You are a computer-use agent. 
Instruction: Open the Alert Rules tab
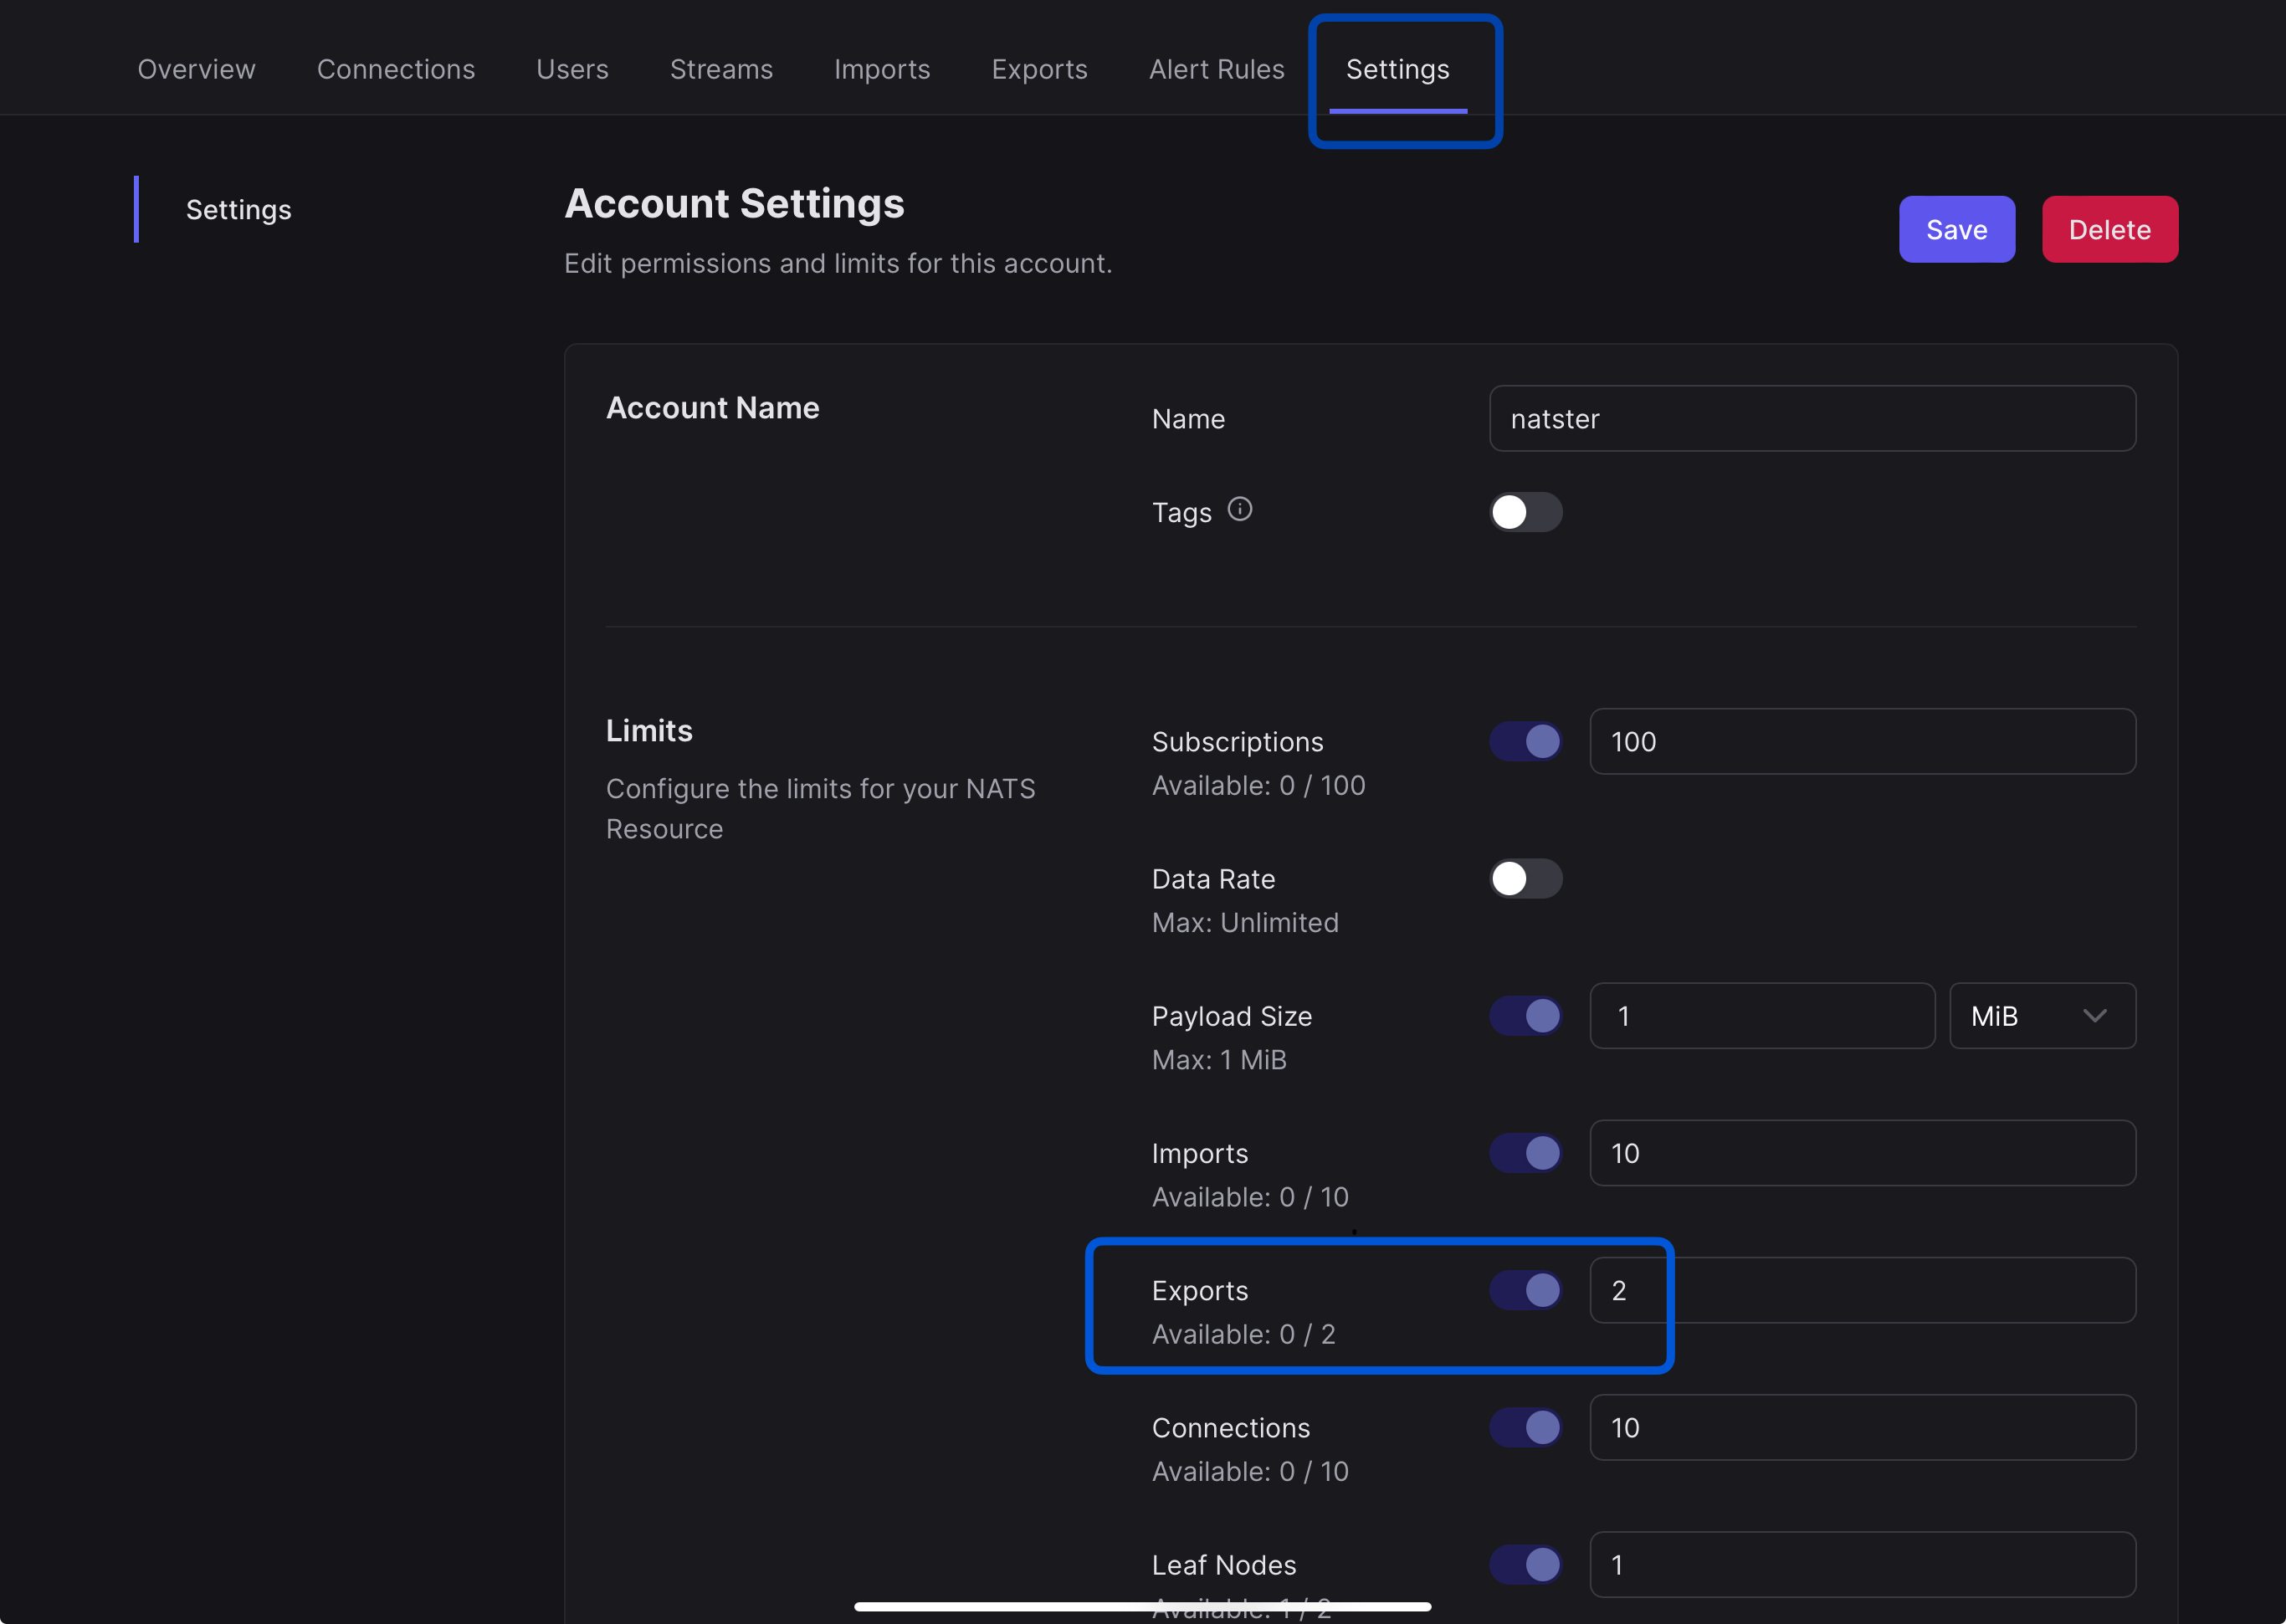[1216, 69]
